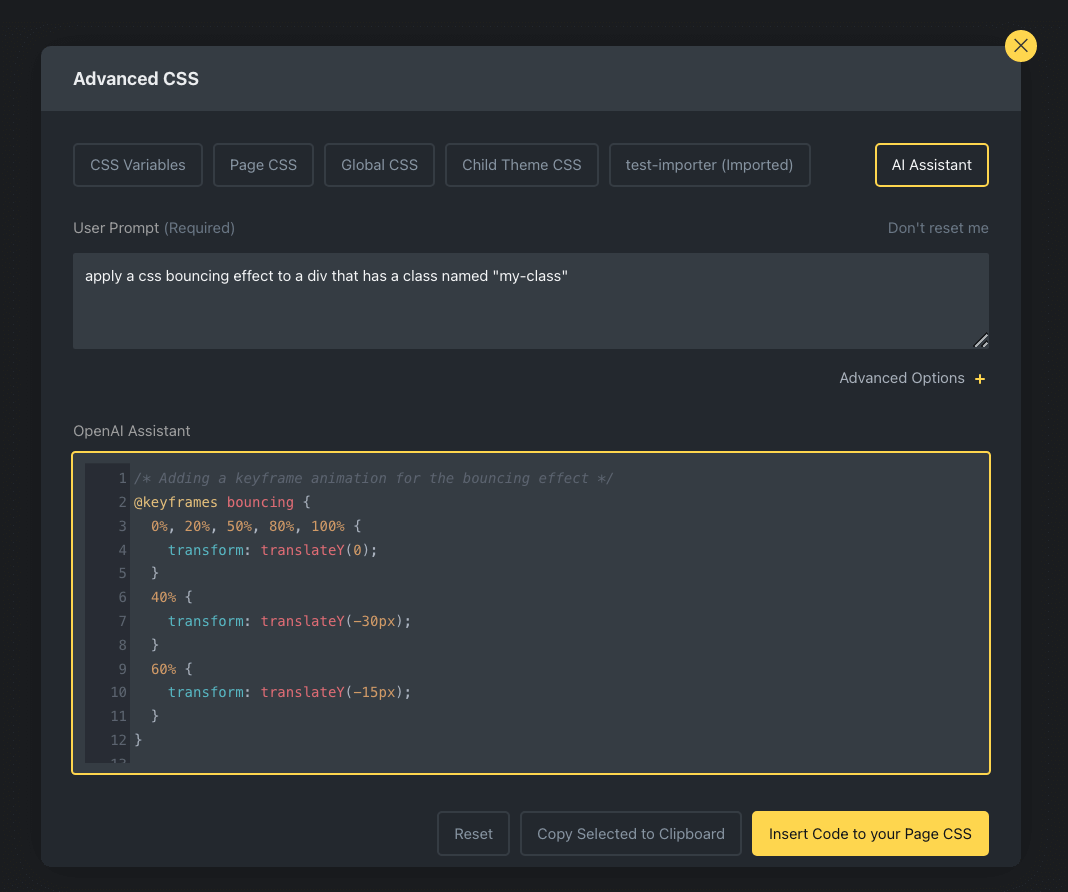Click the "@keyframes bouncing" code line
1068x892 pixels.
tap(222, 502)
